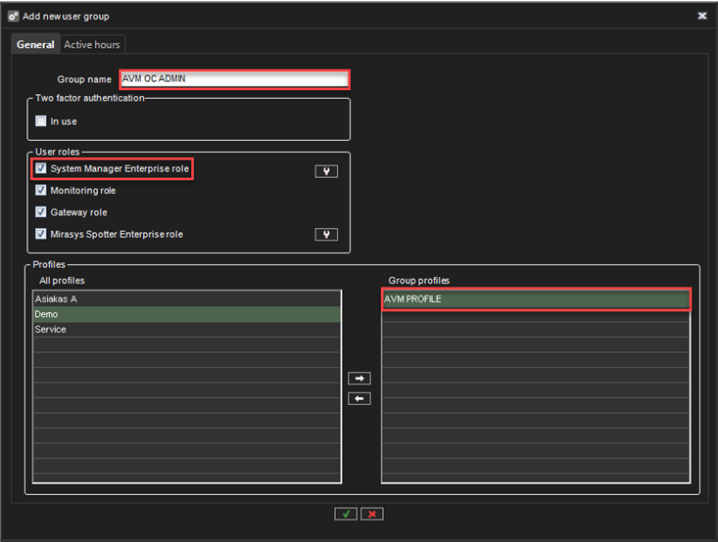The width and height of the screenshot is (718, 542).
Task: Open System Manager Enterprise role settings icon
Action: coord(325,170)
